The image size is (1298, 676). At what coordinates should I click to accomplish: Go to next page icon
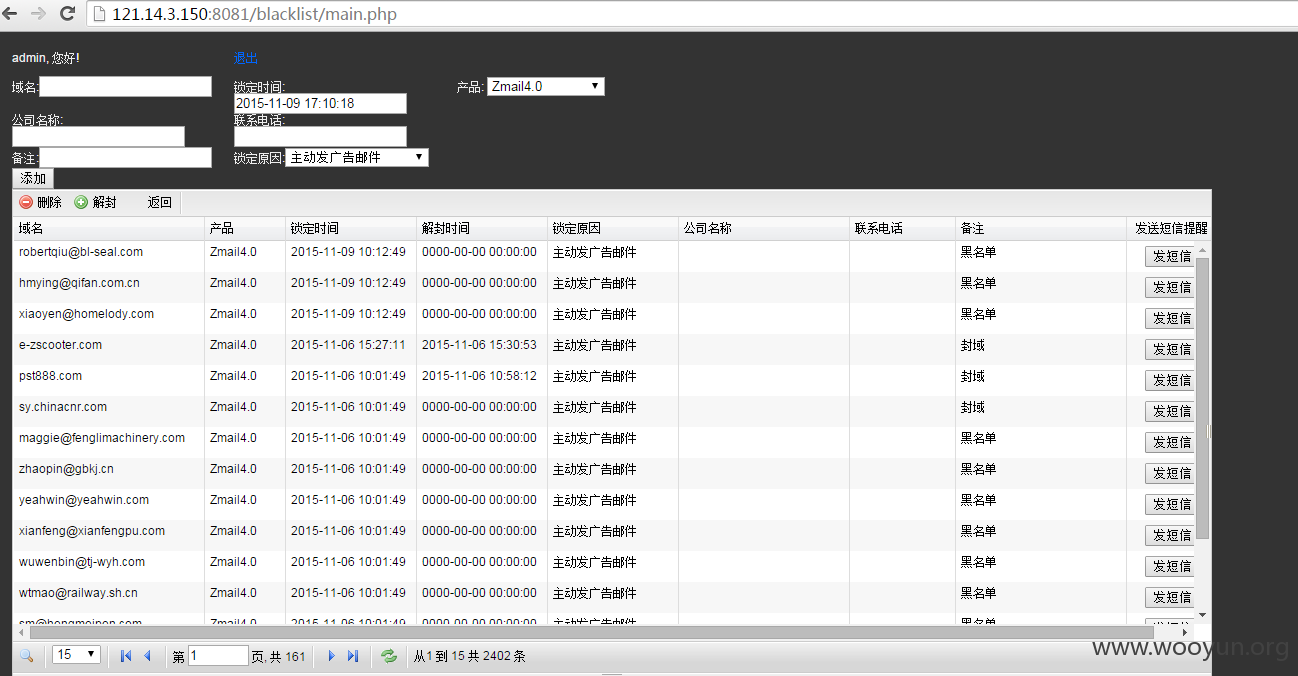pyautogui.click(x=331, y=656)
